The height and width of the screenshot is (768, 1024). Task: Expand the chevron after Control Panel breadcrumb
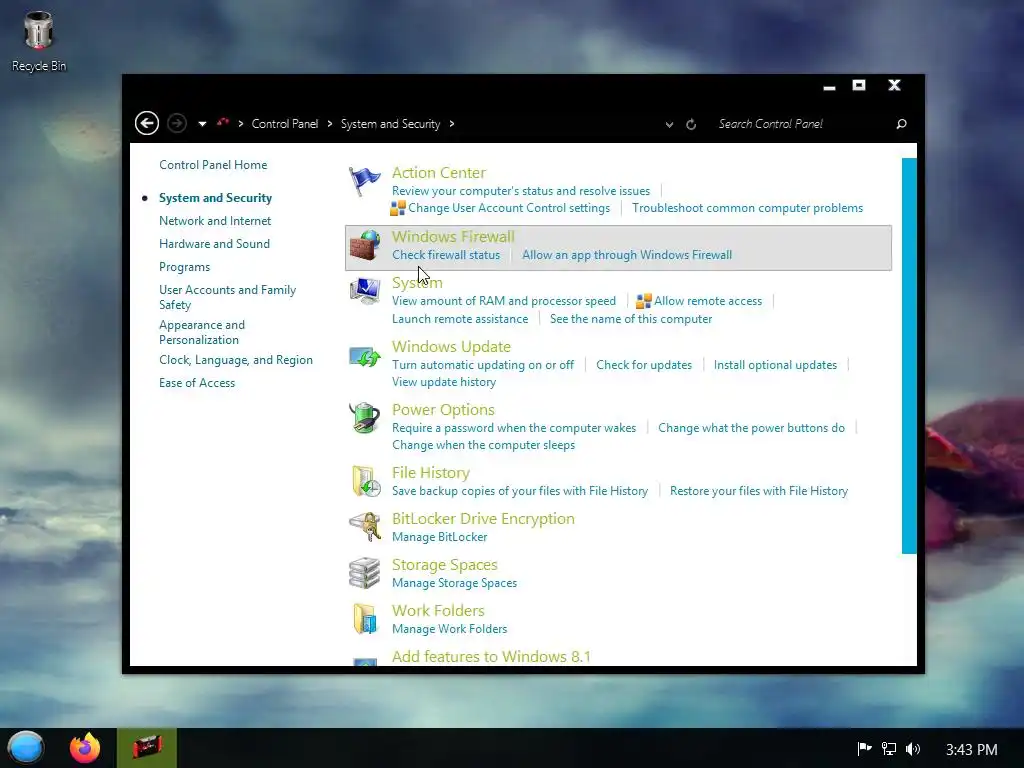(330, 124)
